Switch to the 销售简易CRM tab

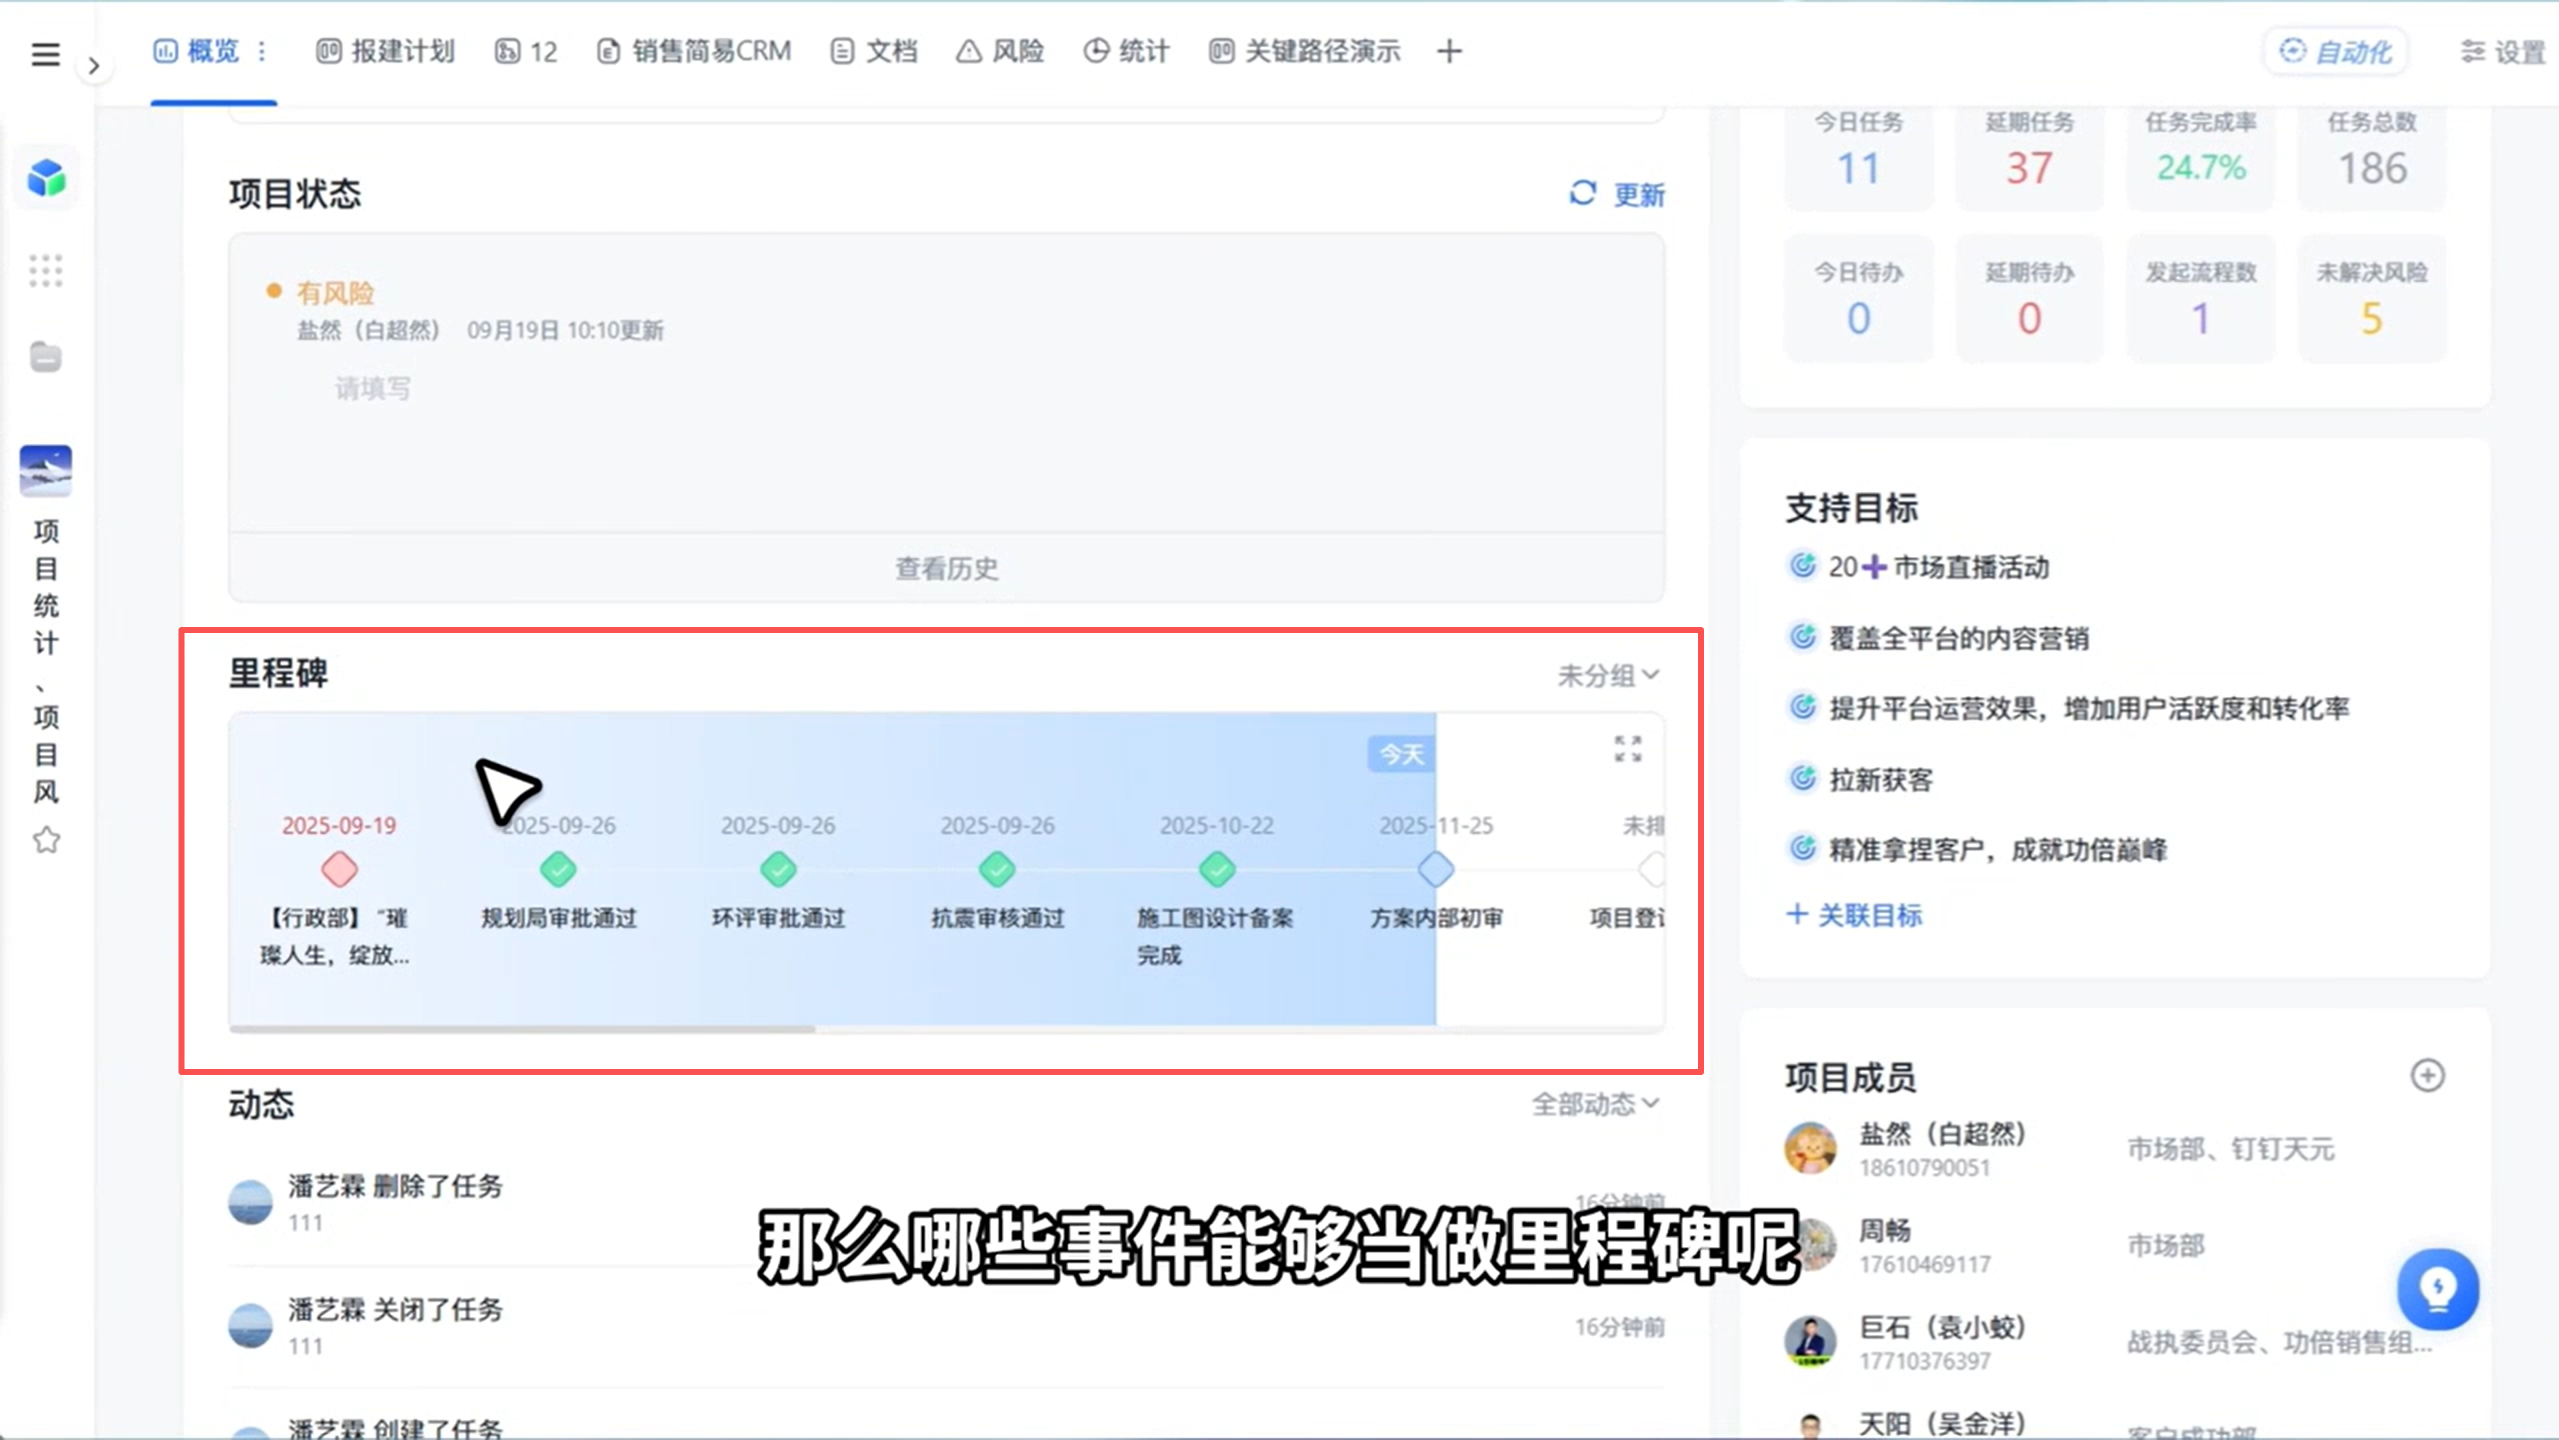point(694,51)
